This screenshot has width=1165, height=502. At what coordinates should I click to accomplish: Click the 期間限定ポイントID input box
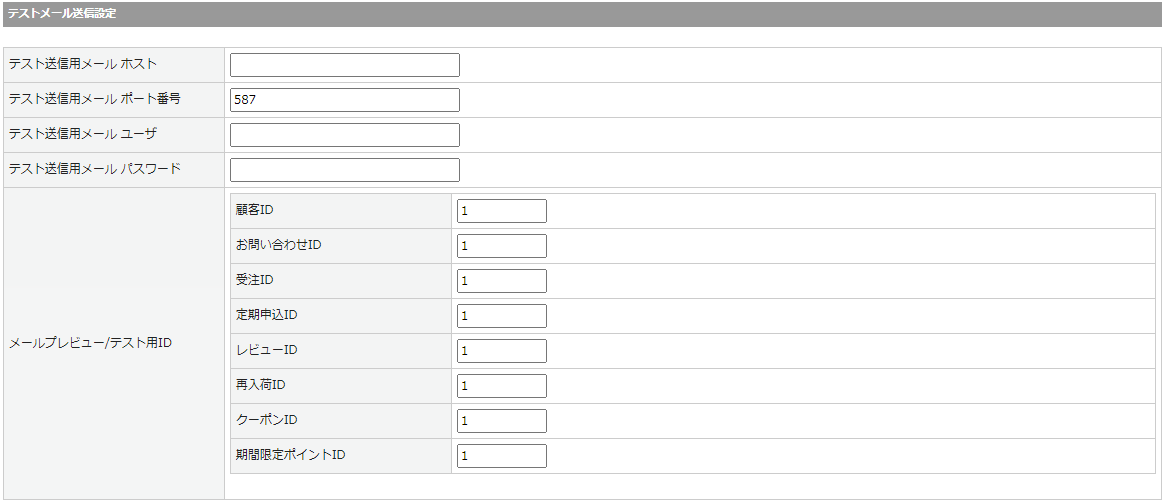[501, 456]
